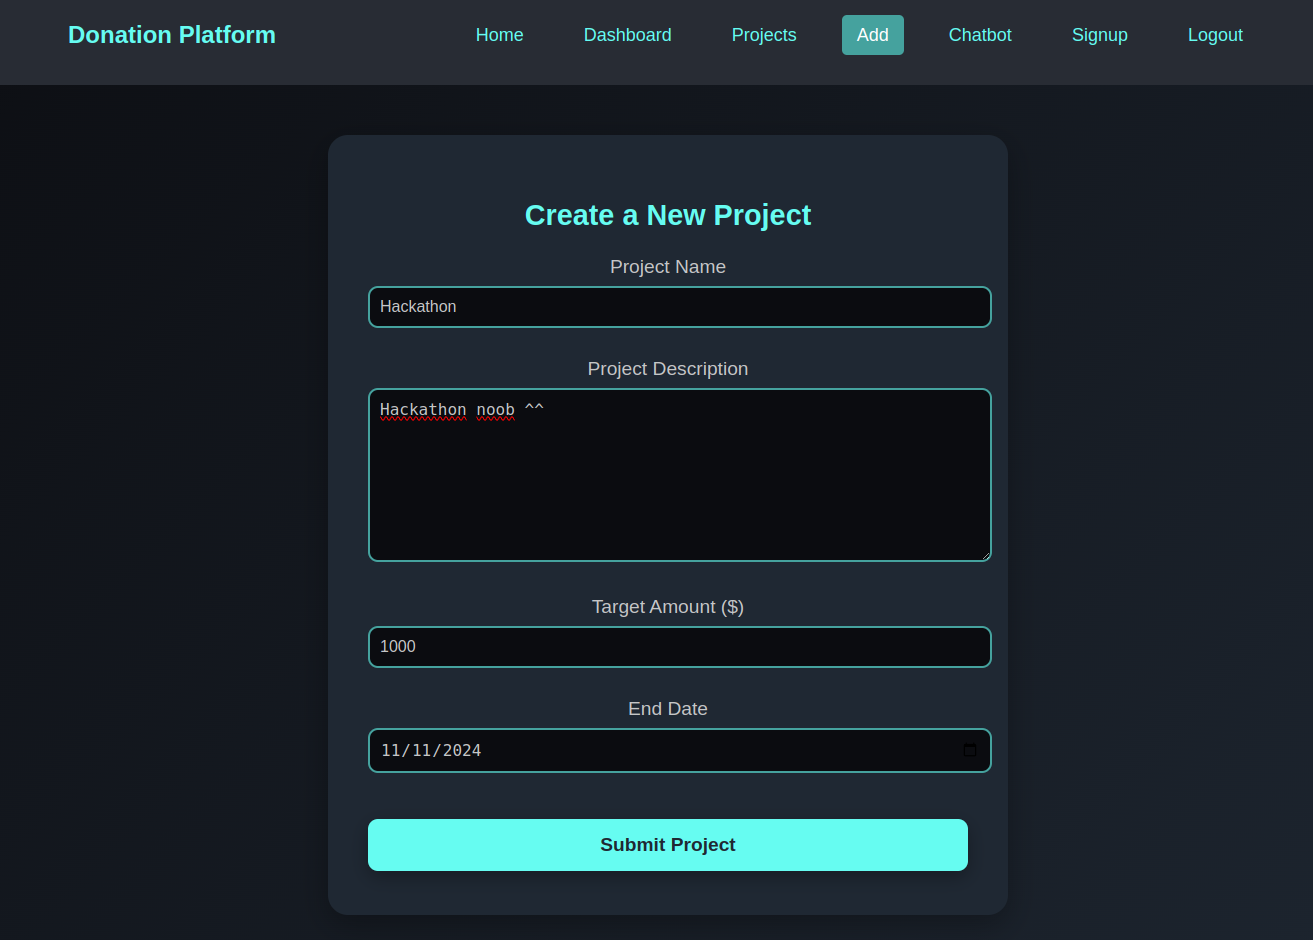This screenshot has width=1313, height=940.
Task: Click the Logout link
Action: click(1215, 34)
